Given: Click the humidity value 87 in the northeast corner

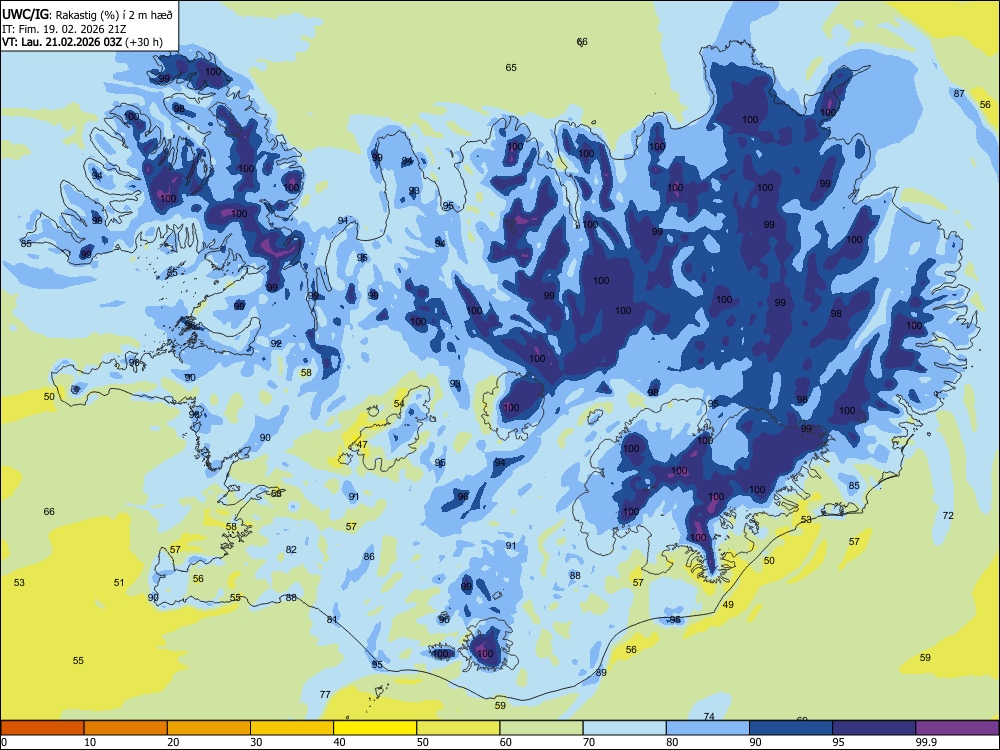Looking at the screenshot, I should point(959,93).
